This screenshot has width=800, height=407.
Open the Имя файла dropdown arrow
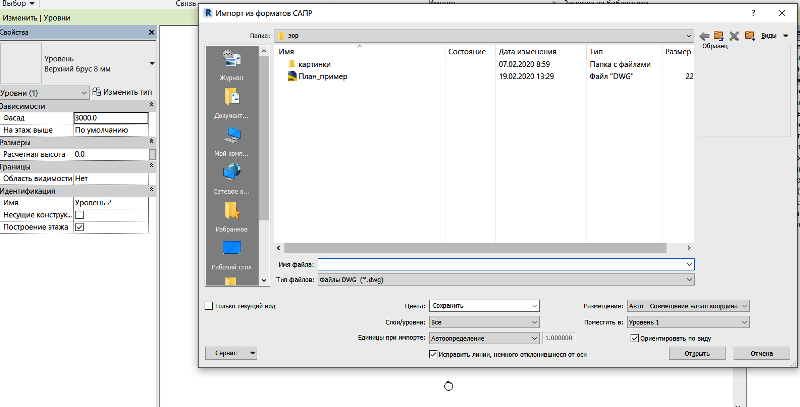click(689, 264)
